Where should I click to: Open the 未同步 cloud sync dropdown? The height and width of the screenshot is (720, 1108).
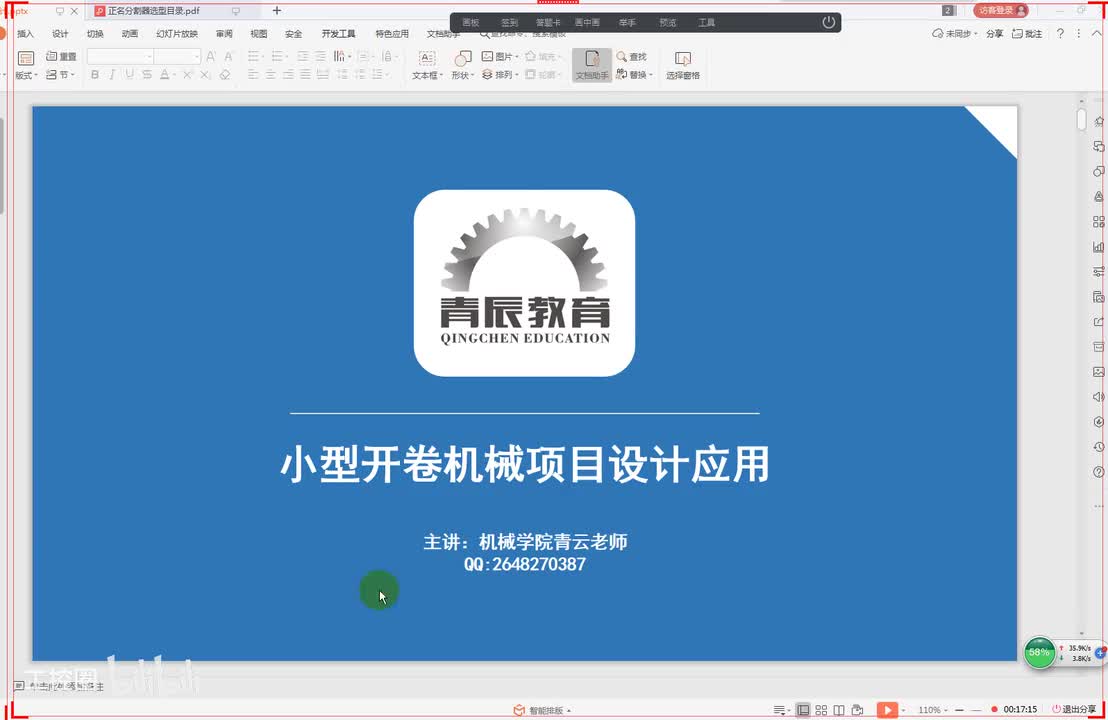(955, 34)
